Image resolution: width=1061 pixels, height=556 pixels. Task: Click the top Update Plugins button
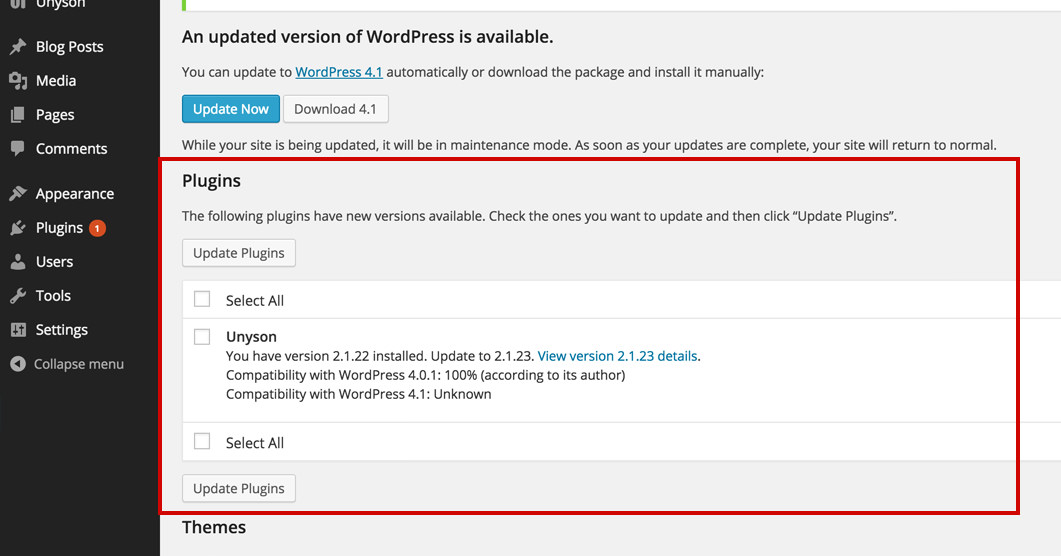tap(239, 253)
